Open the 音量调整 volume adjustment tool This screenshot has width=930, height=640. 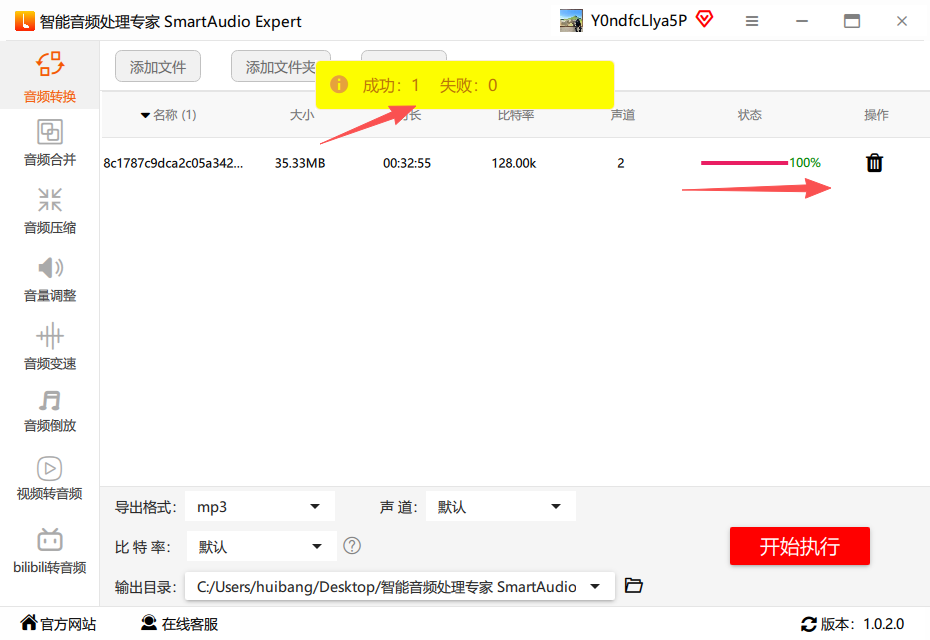coord(50,279)
